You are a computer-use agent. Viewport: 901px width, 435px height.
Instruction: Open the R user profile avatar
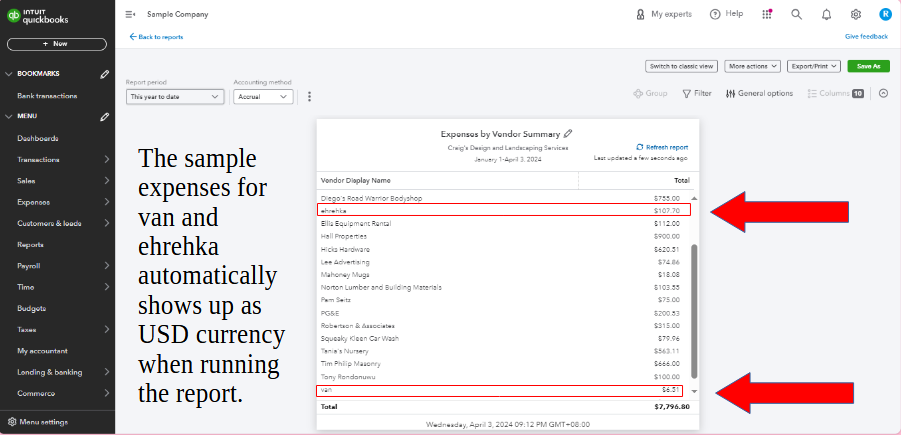(x=885, y=14)
